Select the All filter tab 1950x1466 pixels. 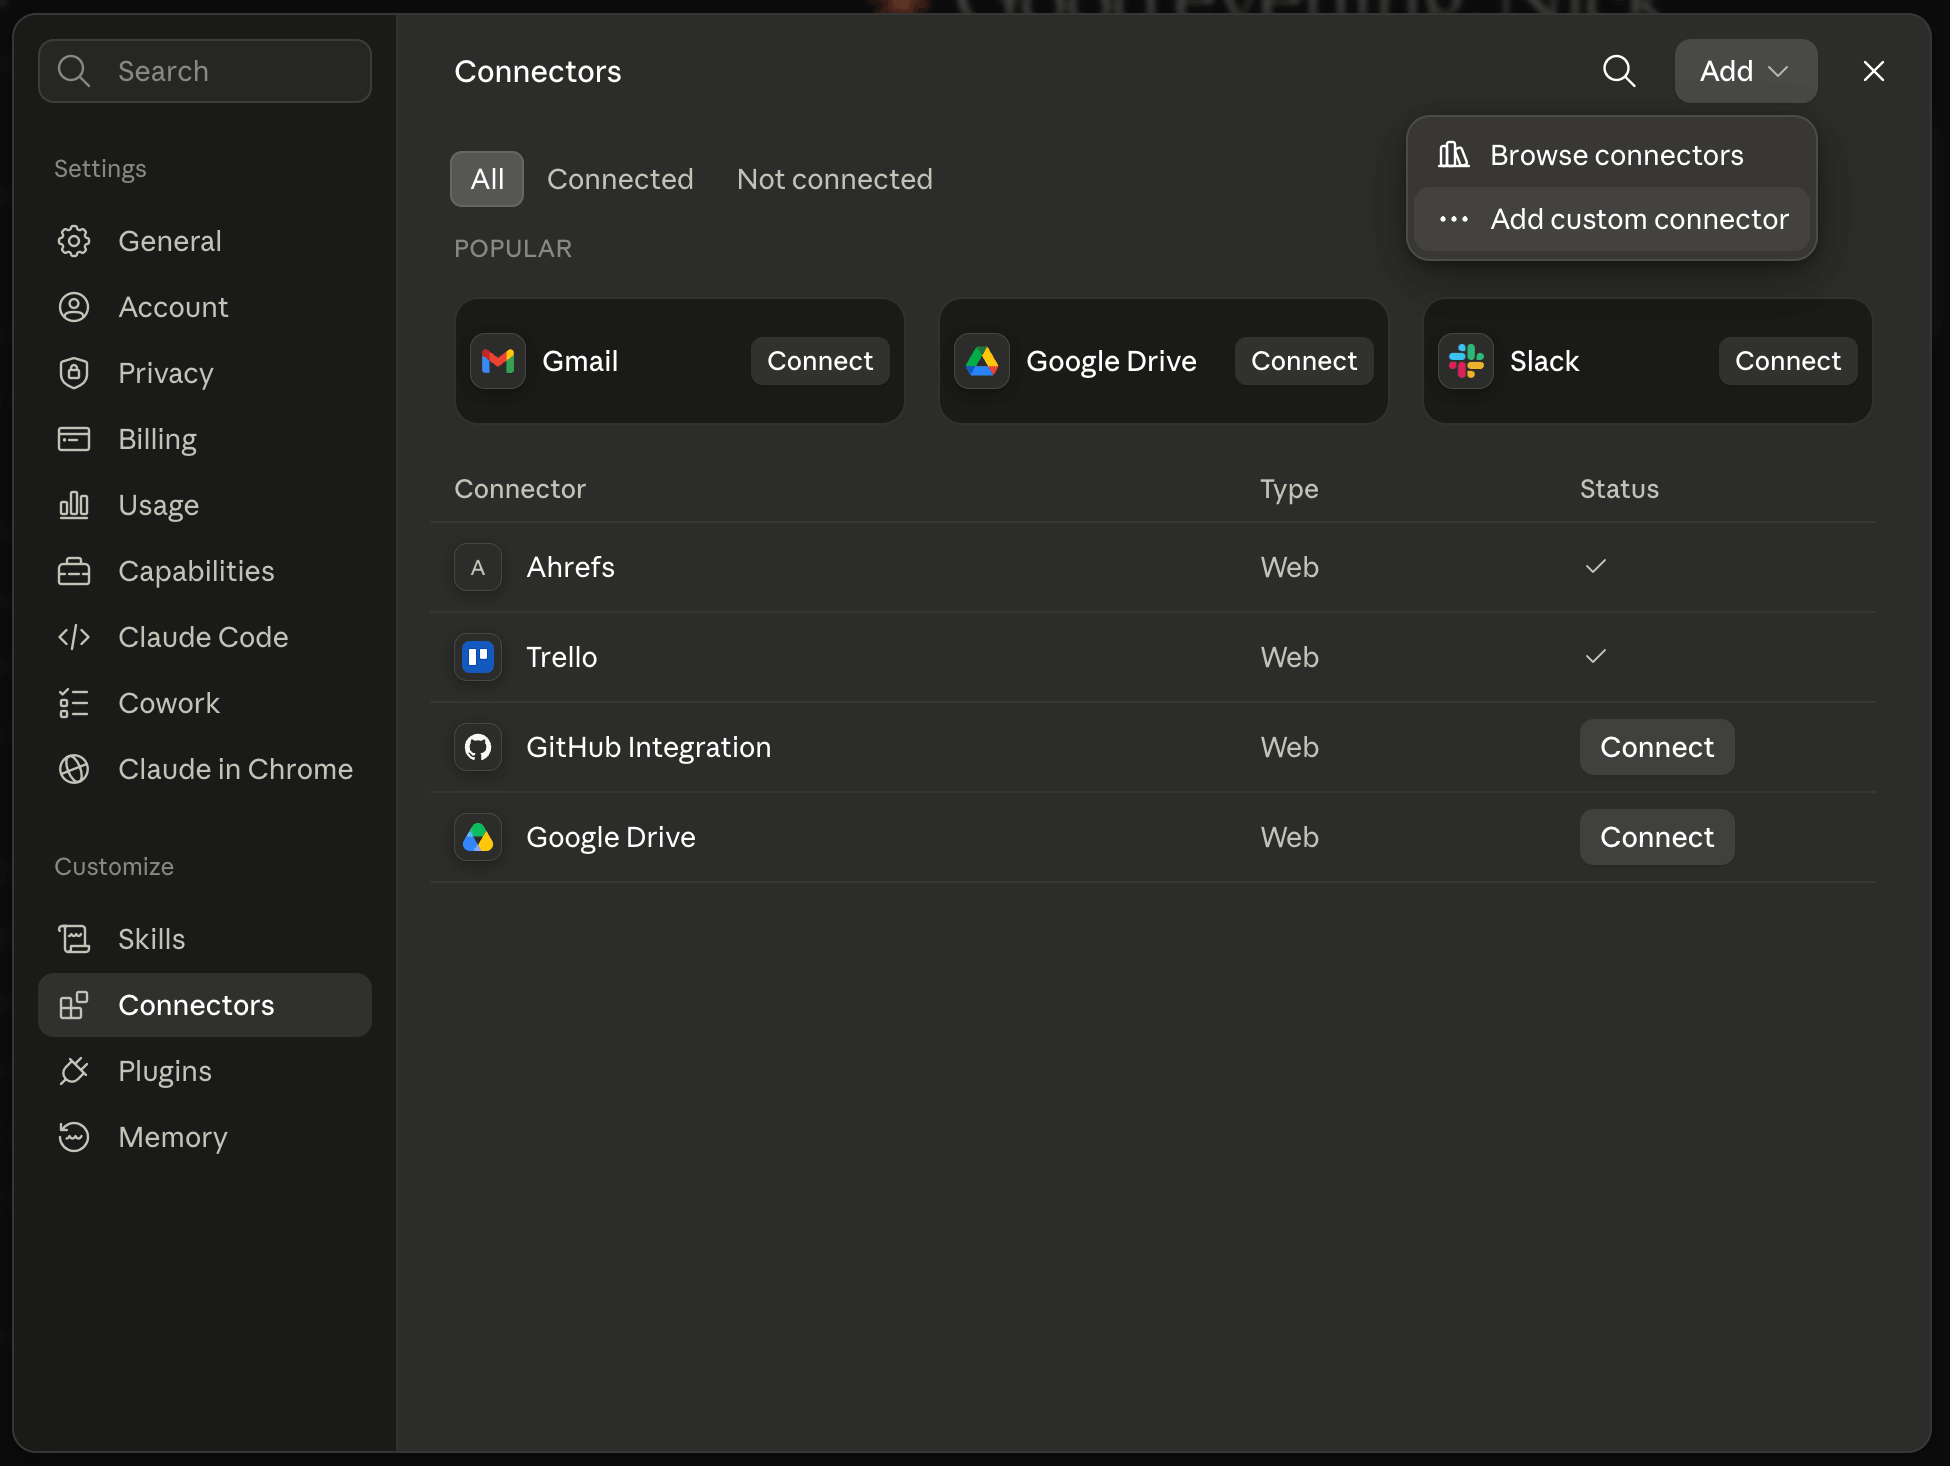click(x=487, y=179)
